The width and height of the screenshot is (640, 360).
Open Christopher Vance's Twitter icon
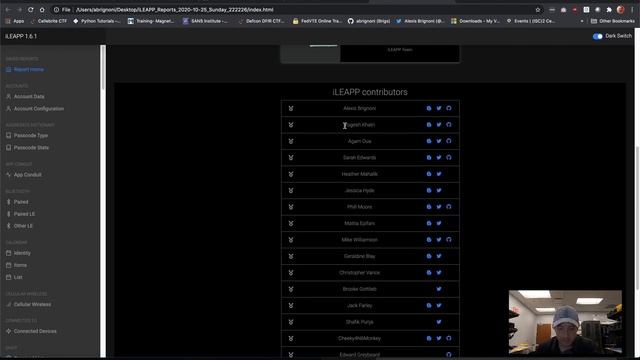point(439,273)
